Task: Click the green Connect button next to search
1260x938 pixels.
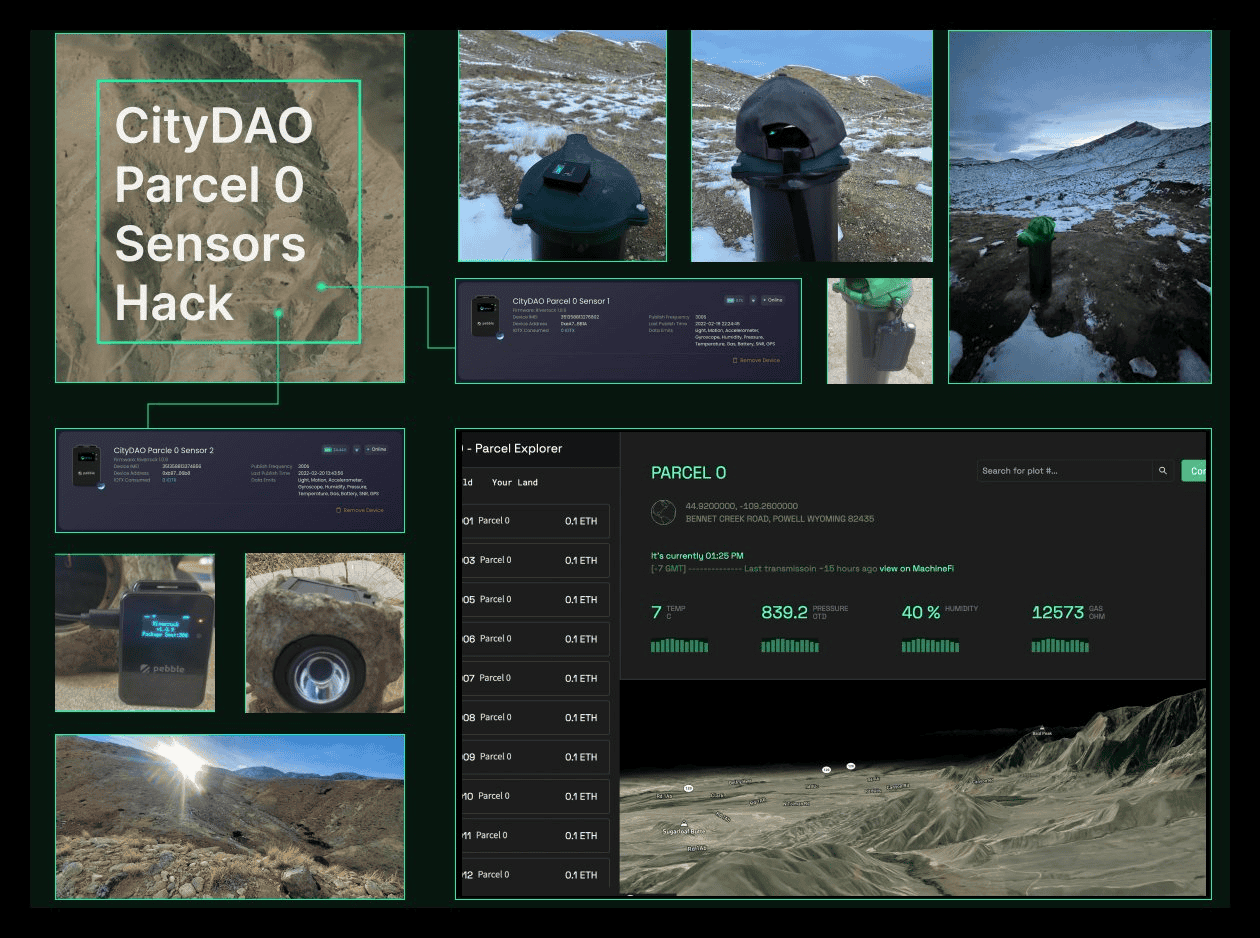Action: (x=1194, y=471)
